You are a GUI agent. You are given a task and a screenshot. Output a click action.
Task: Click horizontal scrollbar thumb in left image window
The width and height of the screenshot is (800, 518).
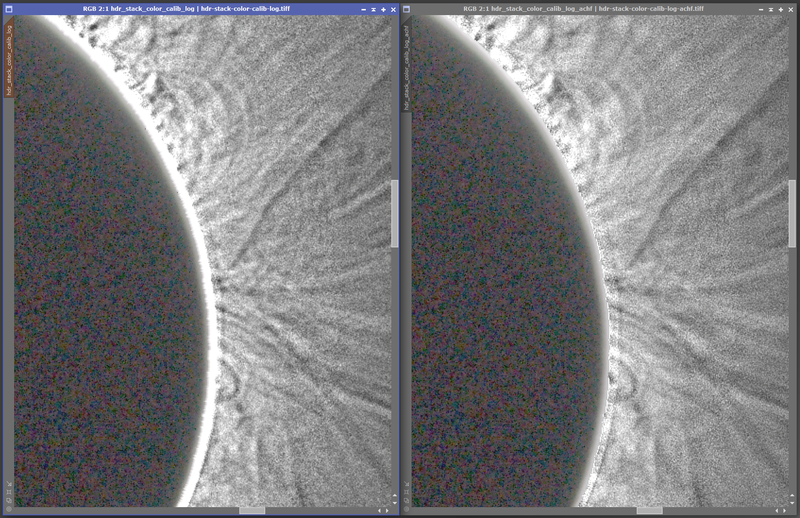click(252, 510)
